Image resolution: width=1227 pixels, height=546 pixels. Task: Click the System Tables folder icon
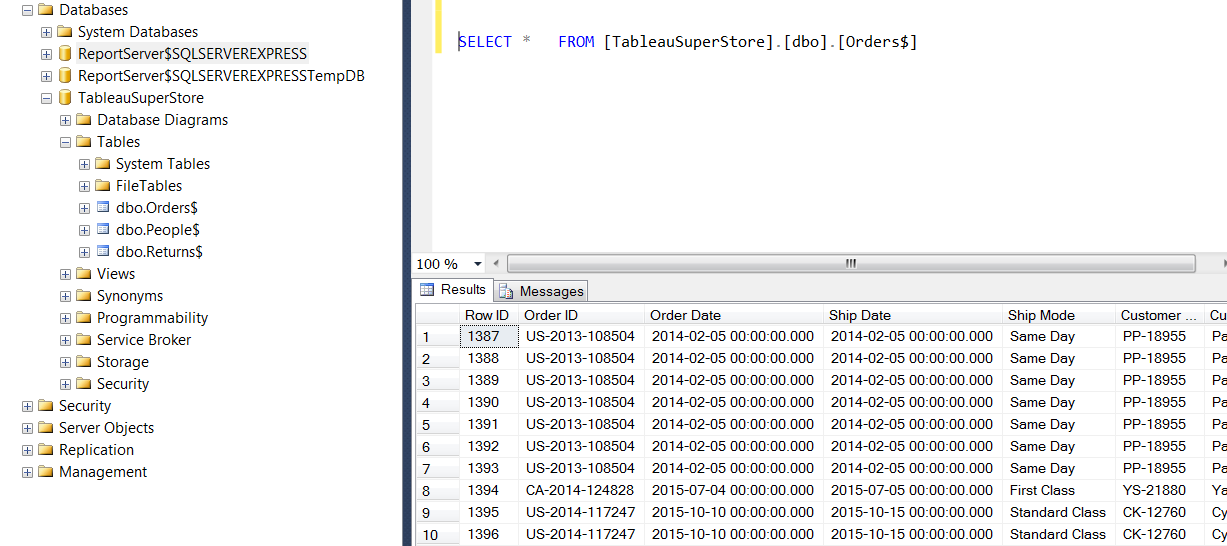point(103,164)
